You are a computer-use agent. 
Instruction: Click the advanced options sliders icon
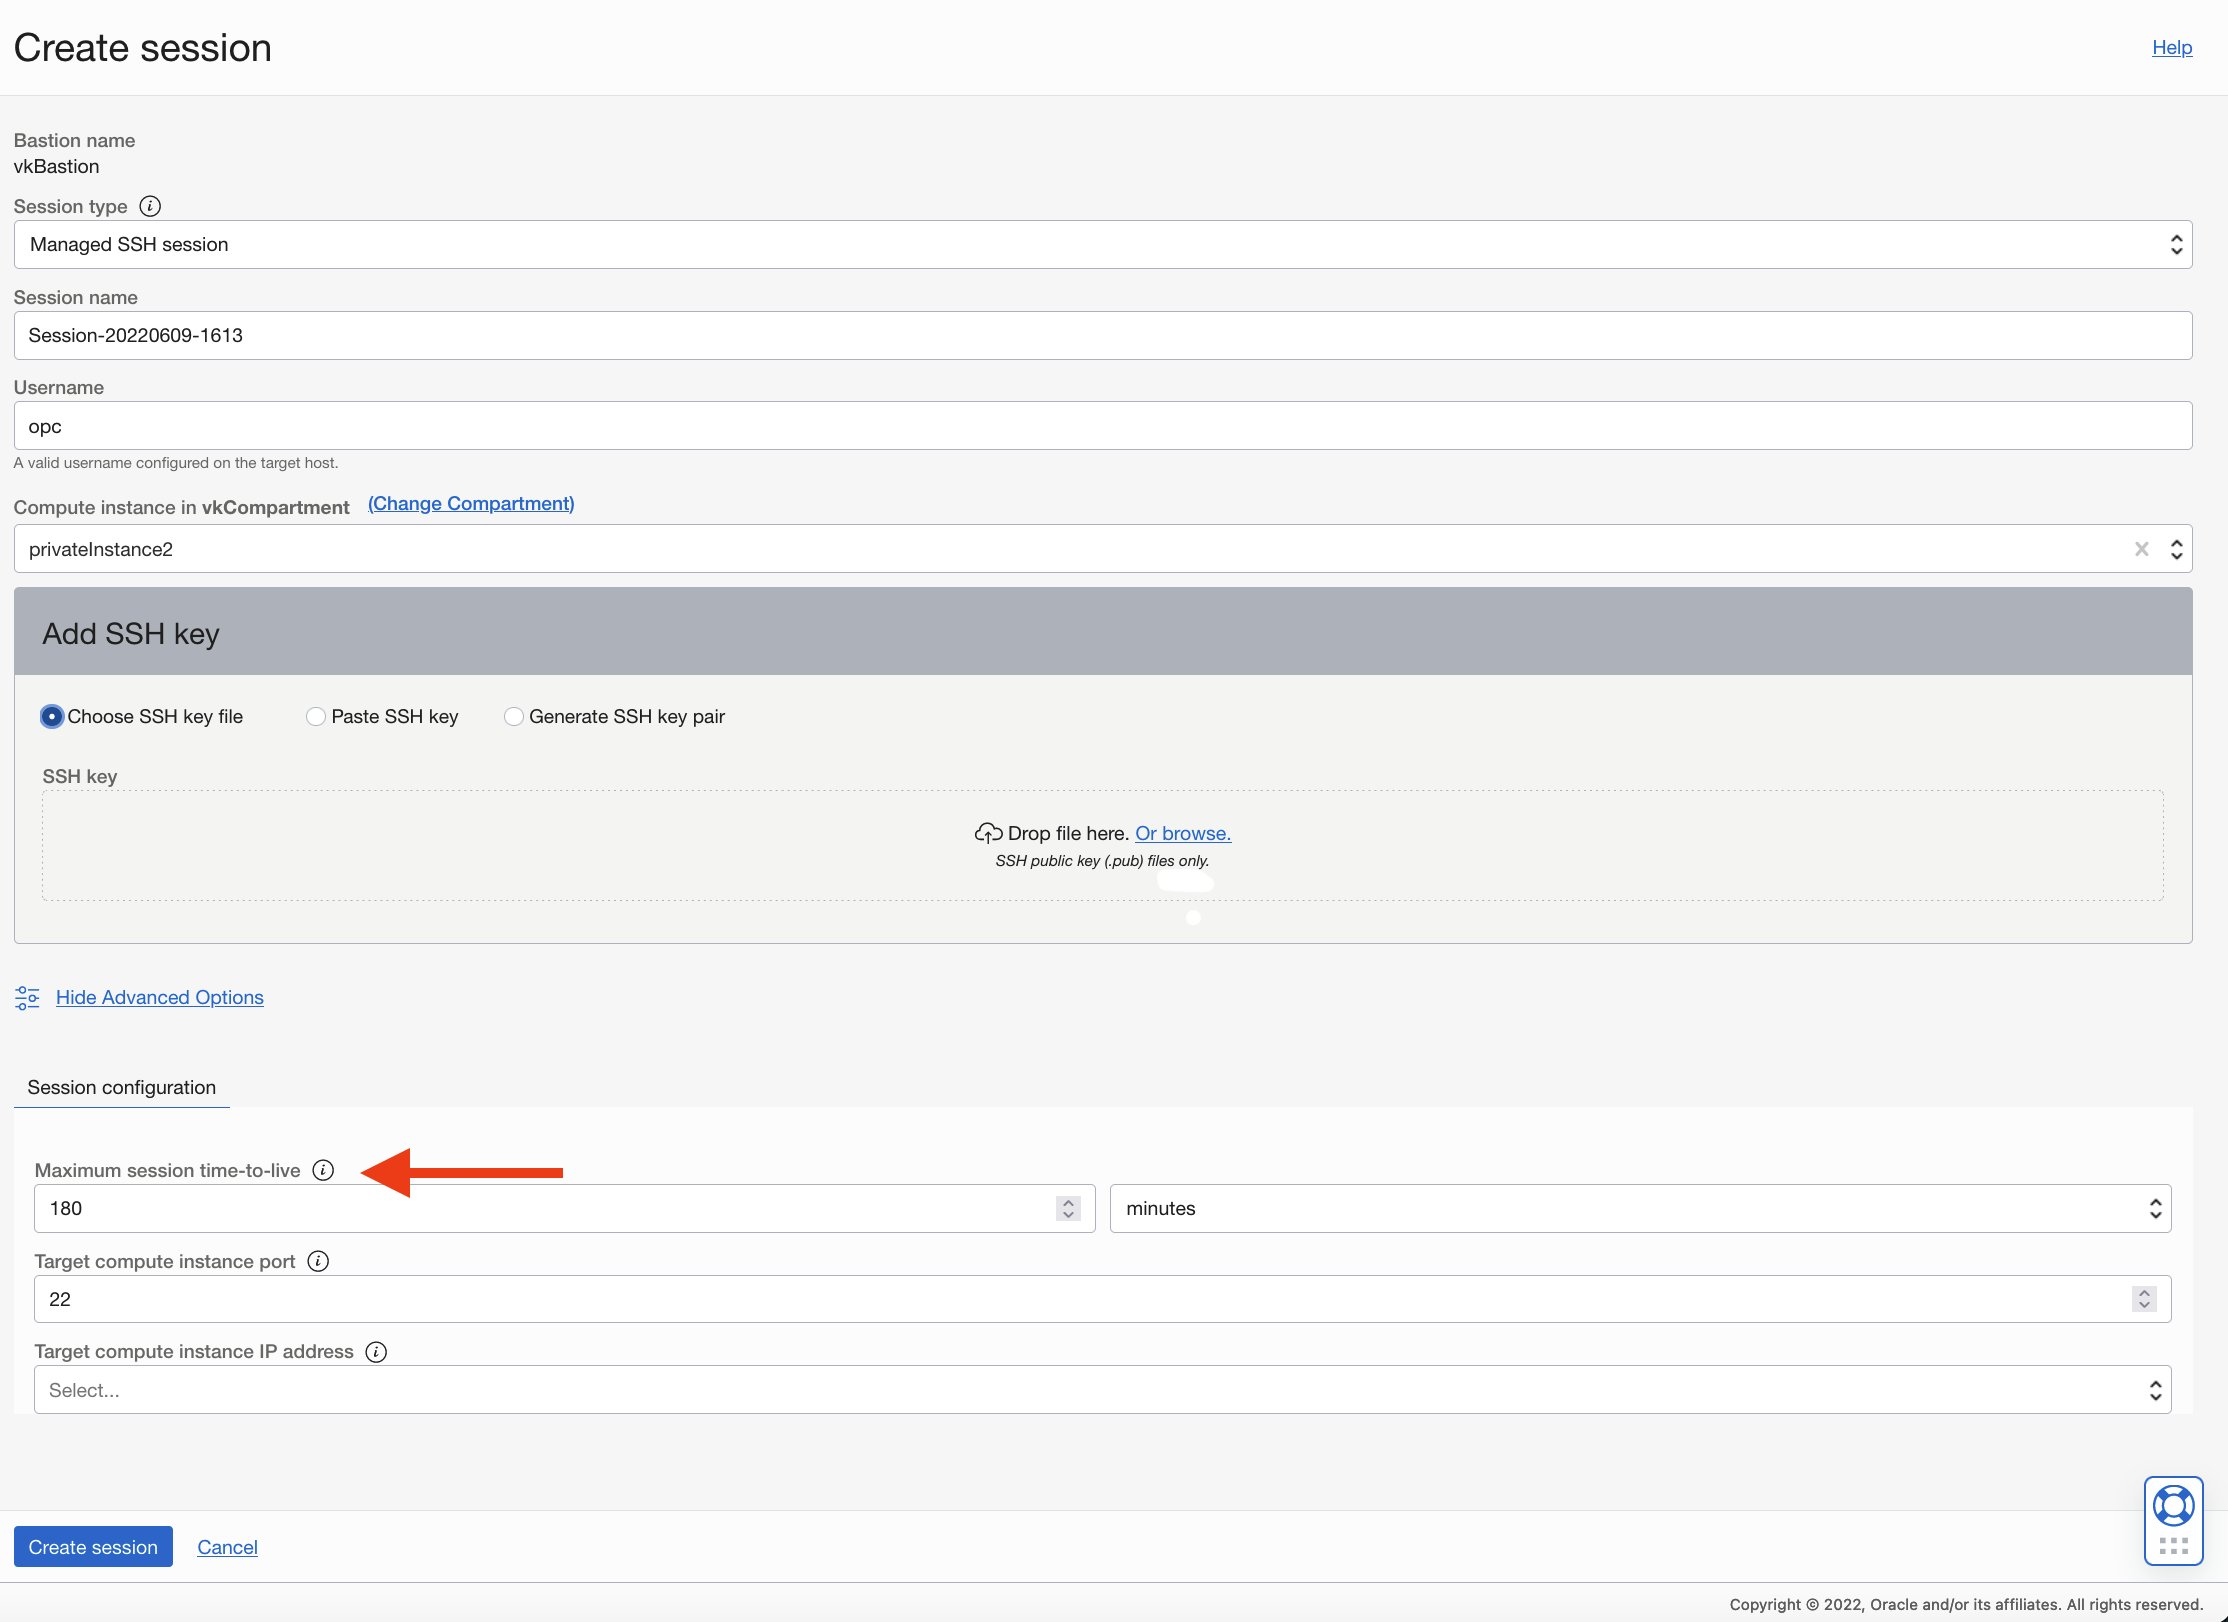(27, 997)
